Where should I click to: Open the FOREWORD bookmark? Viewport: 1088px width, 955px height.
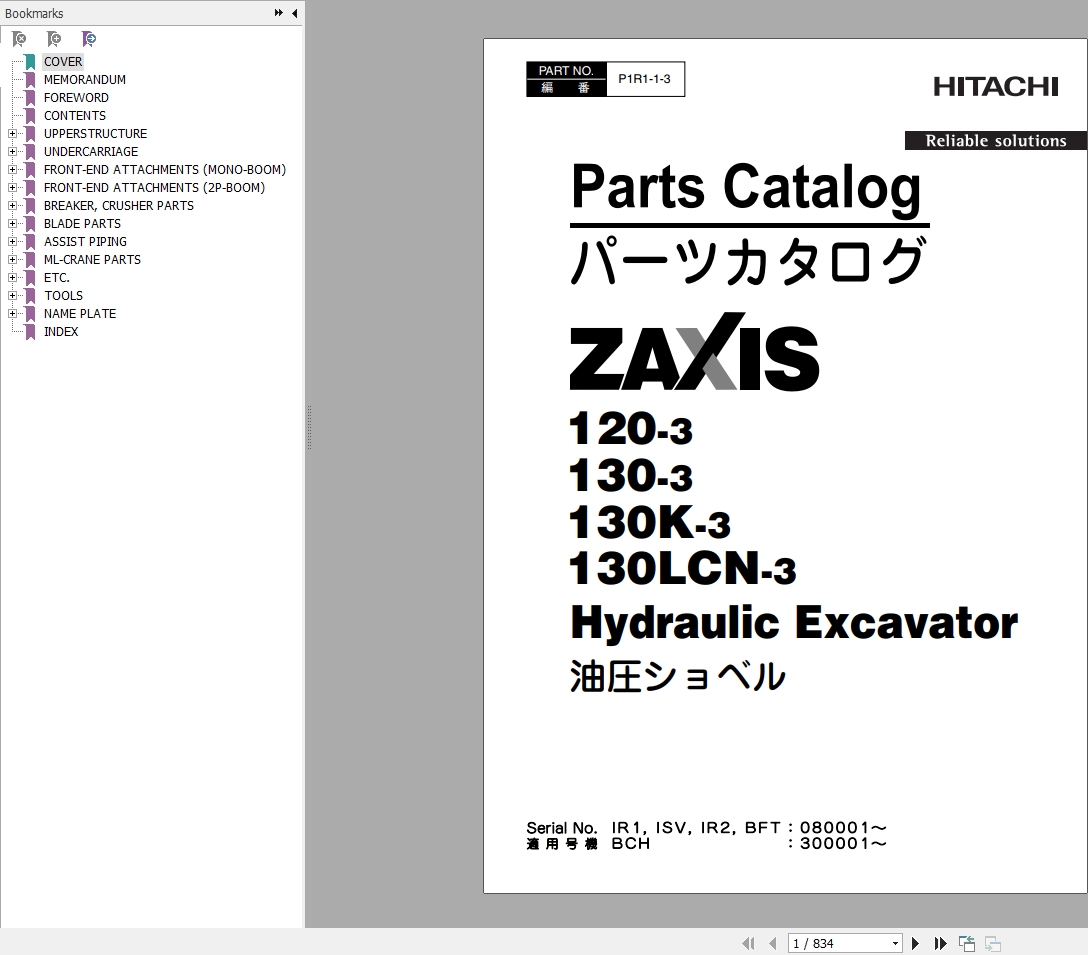[x=76, y=98]
